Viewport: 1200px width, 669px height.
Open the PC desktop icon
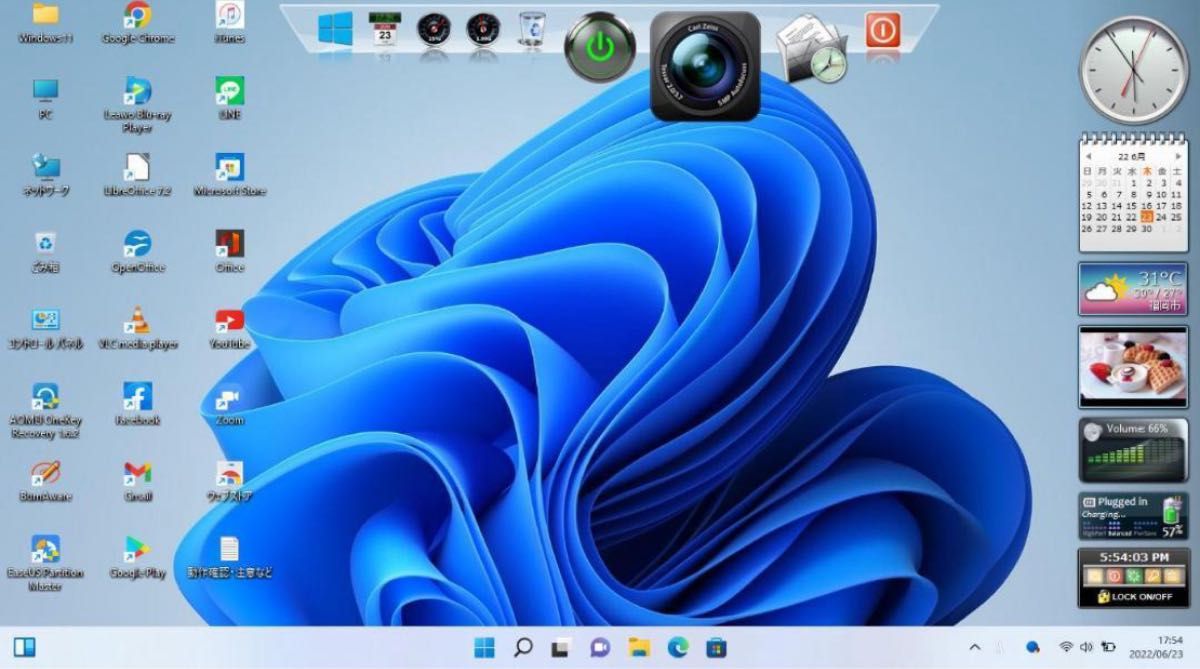45,100
